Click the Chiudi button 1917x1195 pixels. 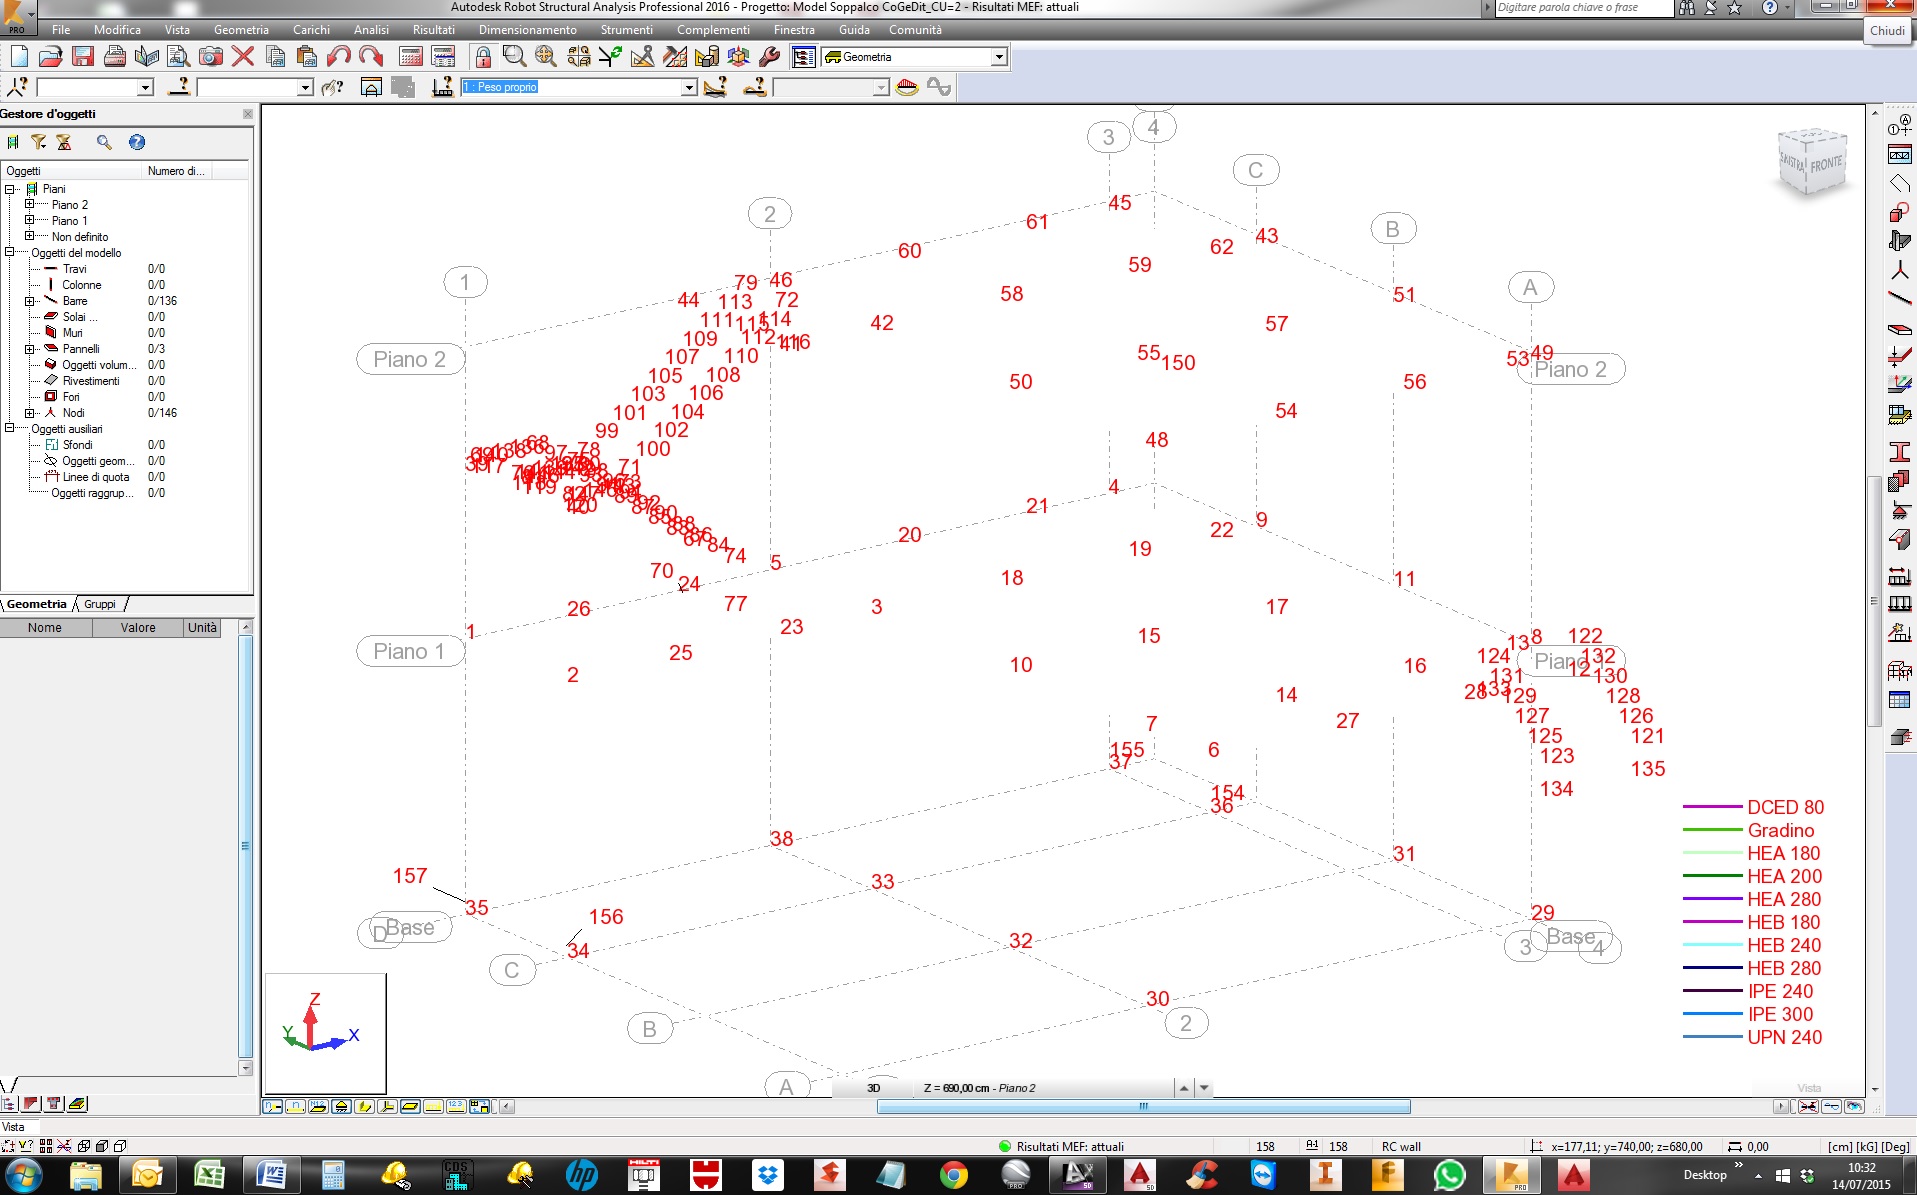(1887, 31)
